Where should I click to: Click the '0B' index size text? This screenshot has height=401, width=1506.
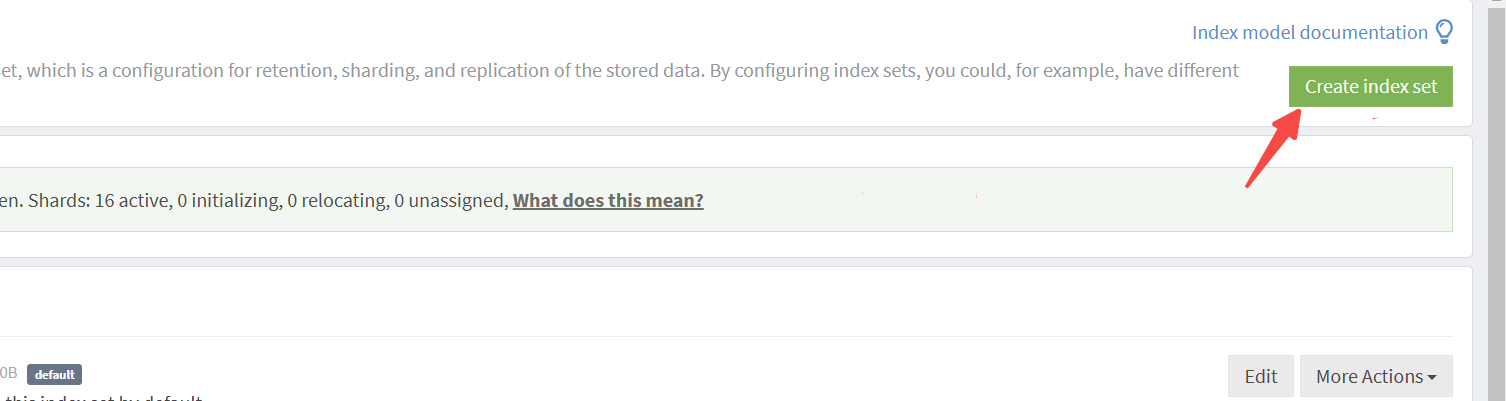click(x=8, y=373)
